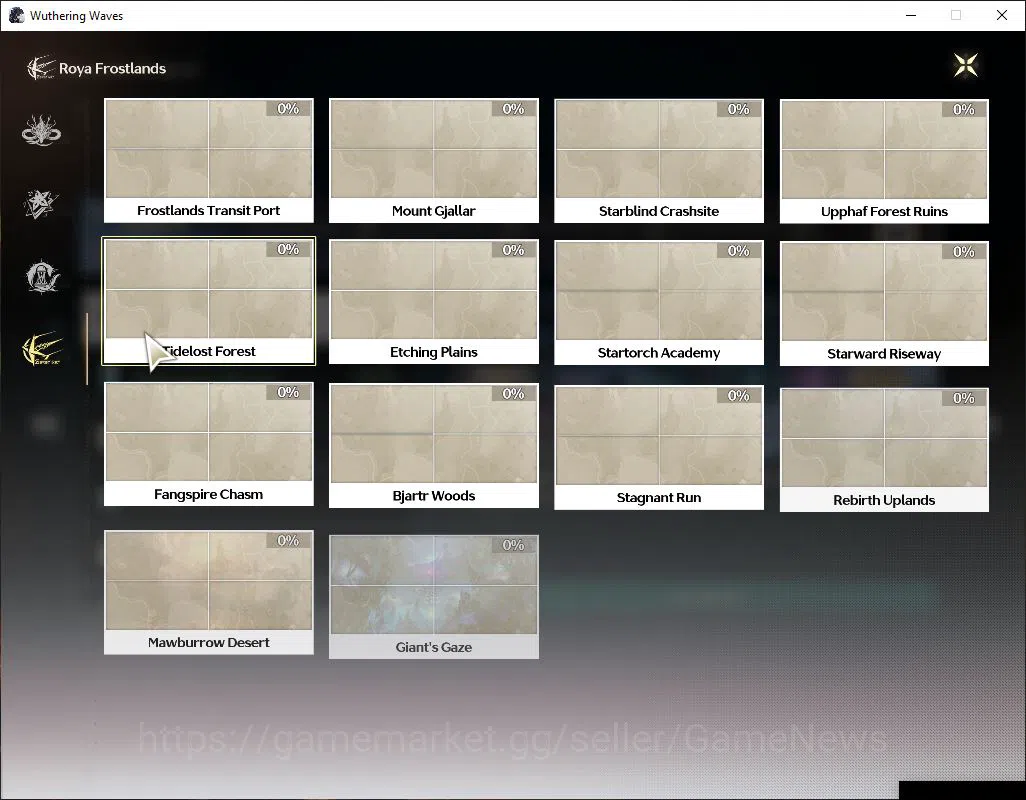Open Starblind Crashsite map card
The image size is (1026, 800).
(659, 161)
